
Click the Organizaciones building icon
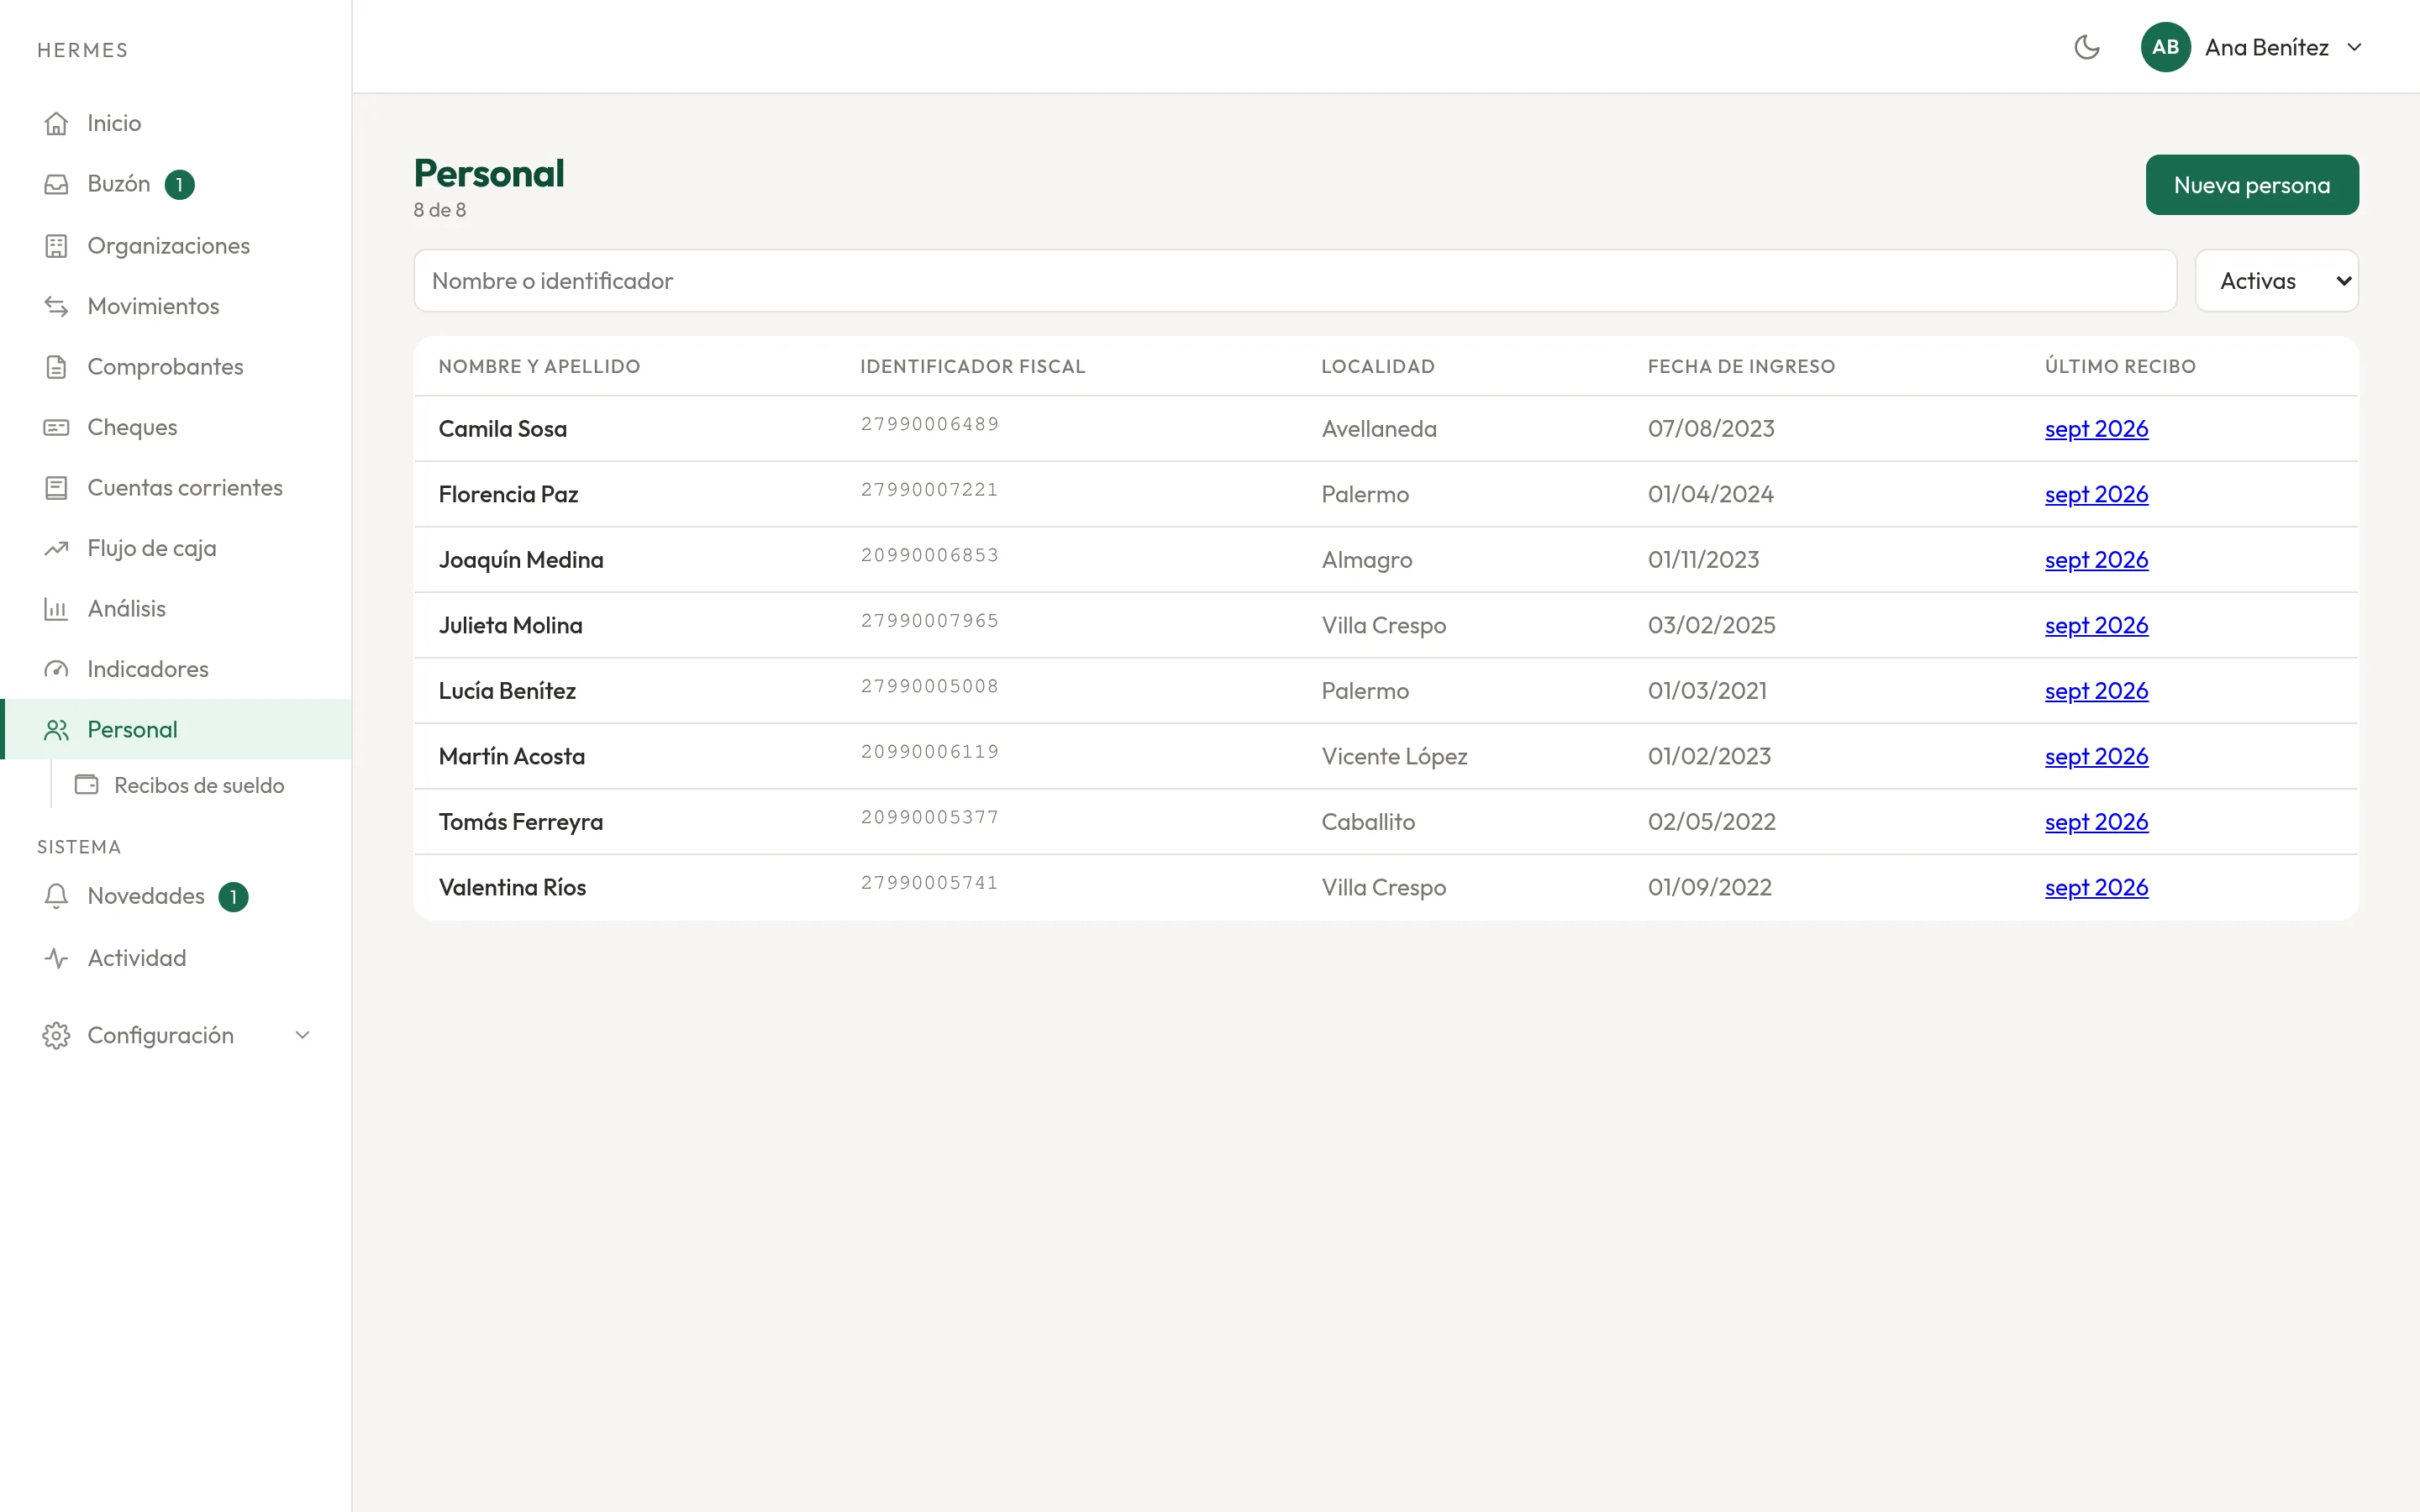coord(56,246)
